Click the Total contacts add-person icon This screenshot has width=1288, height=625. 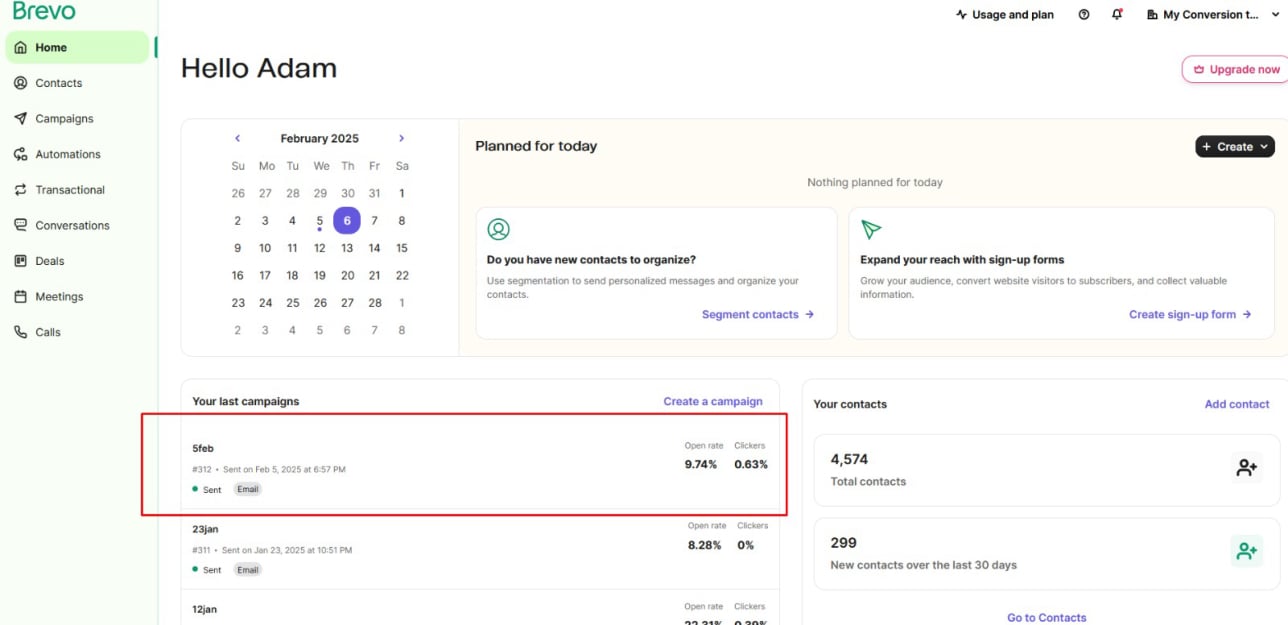pos(1246,467)
